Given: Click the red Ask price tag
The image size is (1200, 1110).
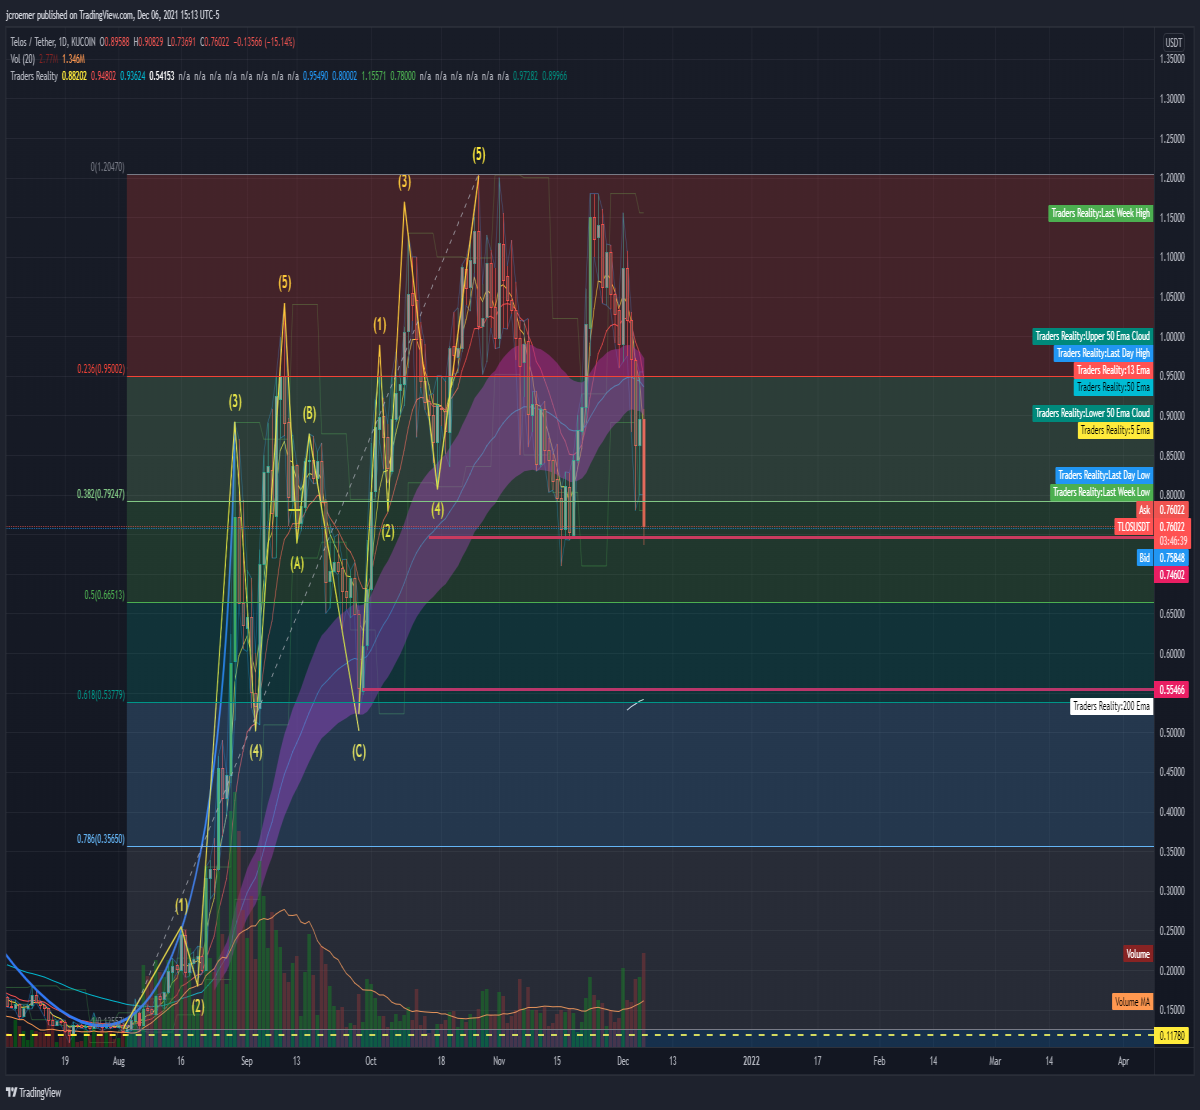Looking at the screenshot, I should tap(1144, 510).
